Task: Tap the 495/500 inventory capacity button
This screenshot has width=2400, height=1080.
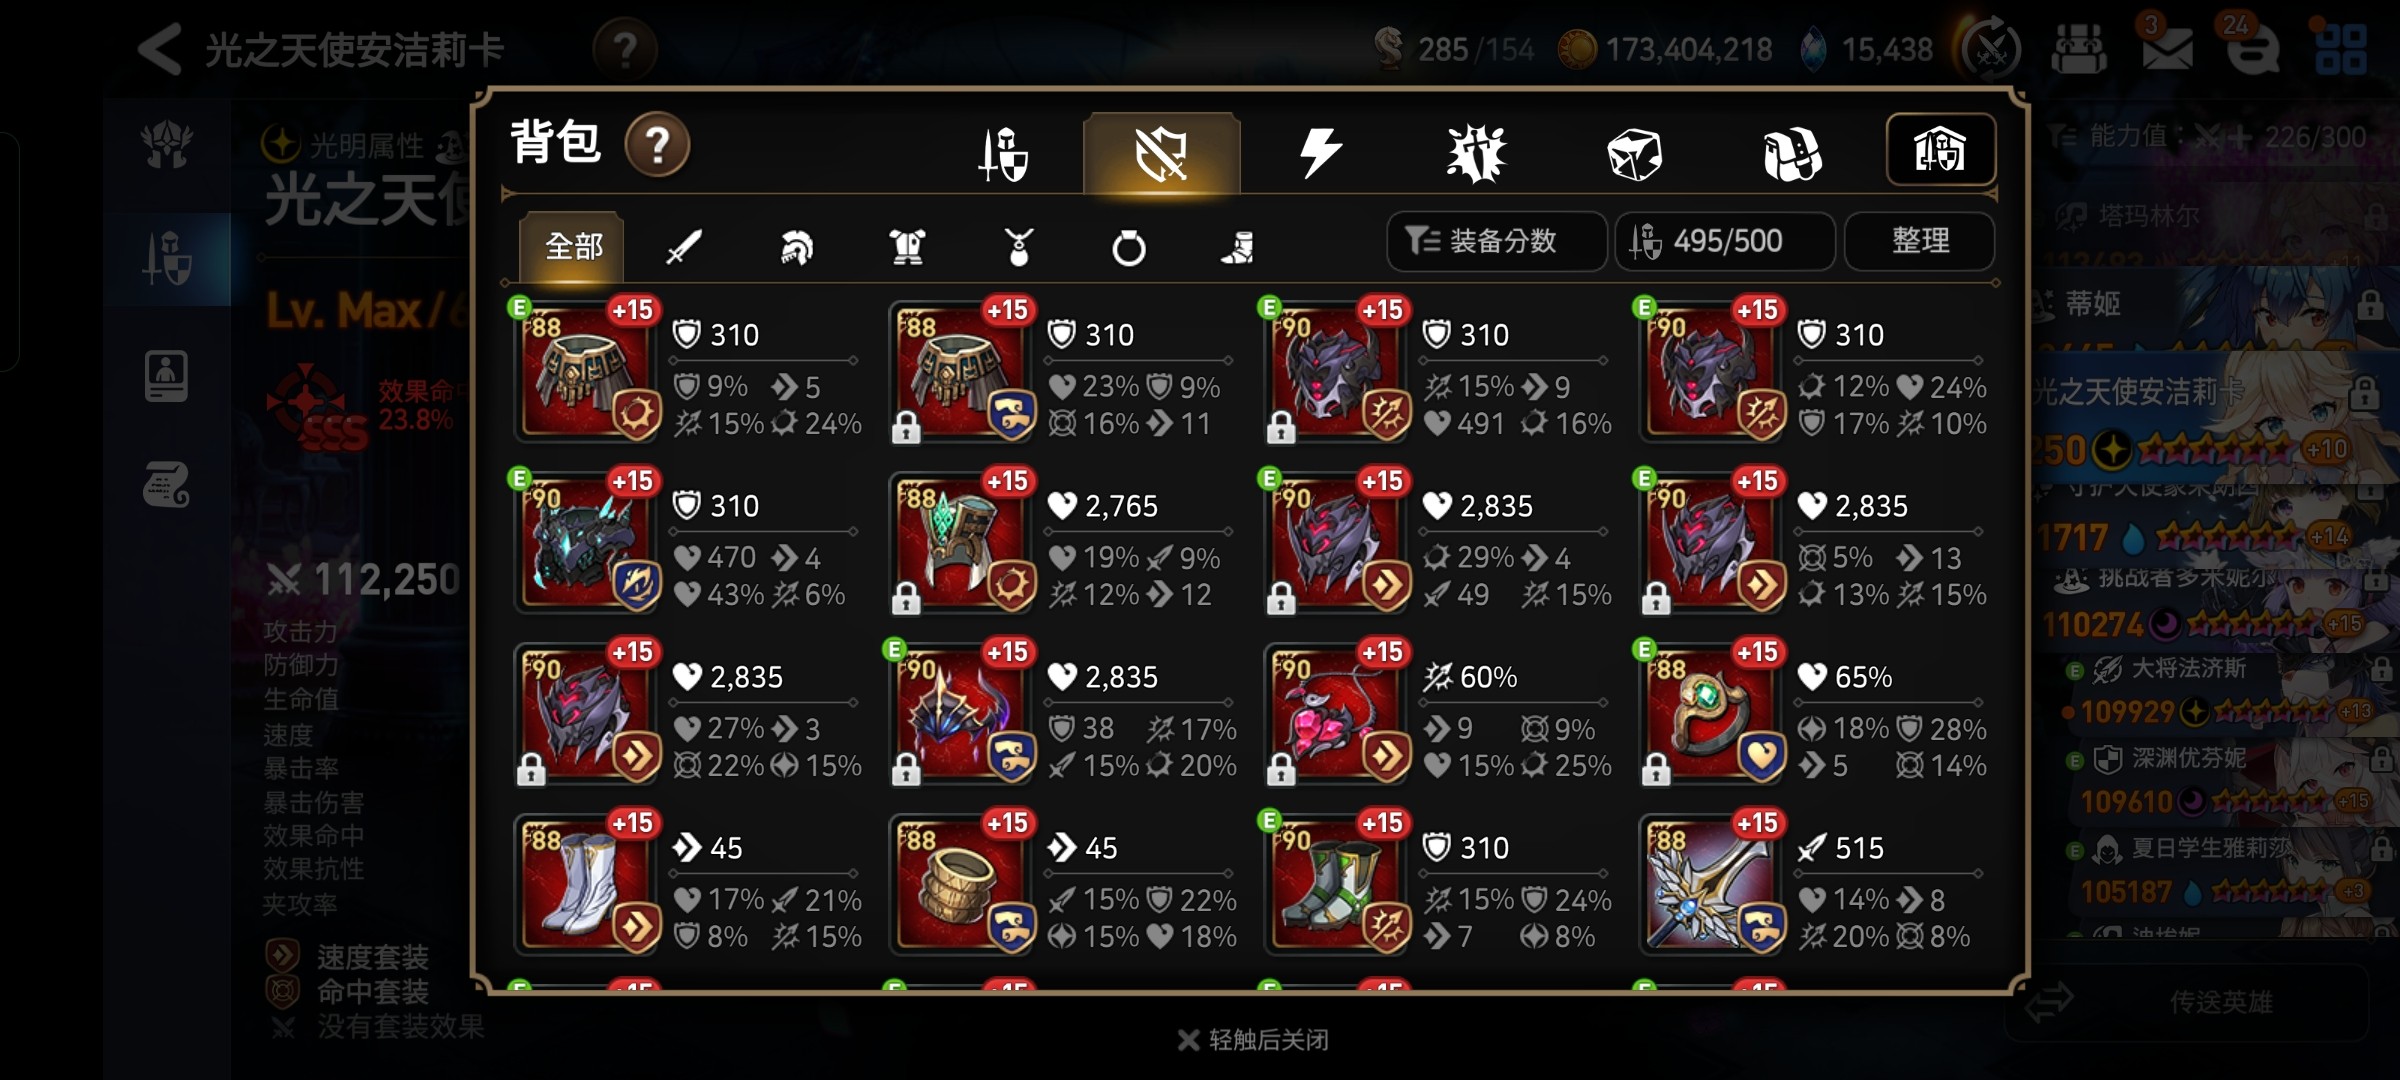Action: 1725,241
